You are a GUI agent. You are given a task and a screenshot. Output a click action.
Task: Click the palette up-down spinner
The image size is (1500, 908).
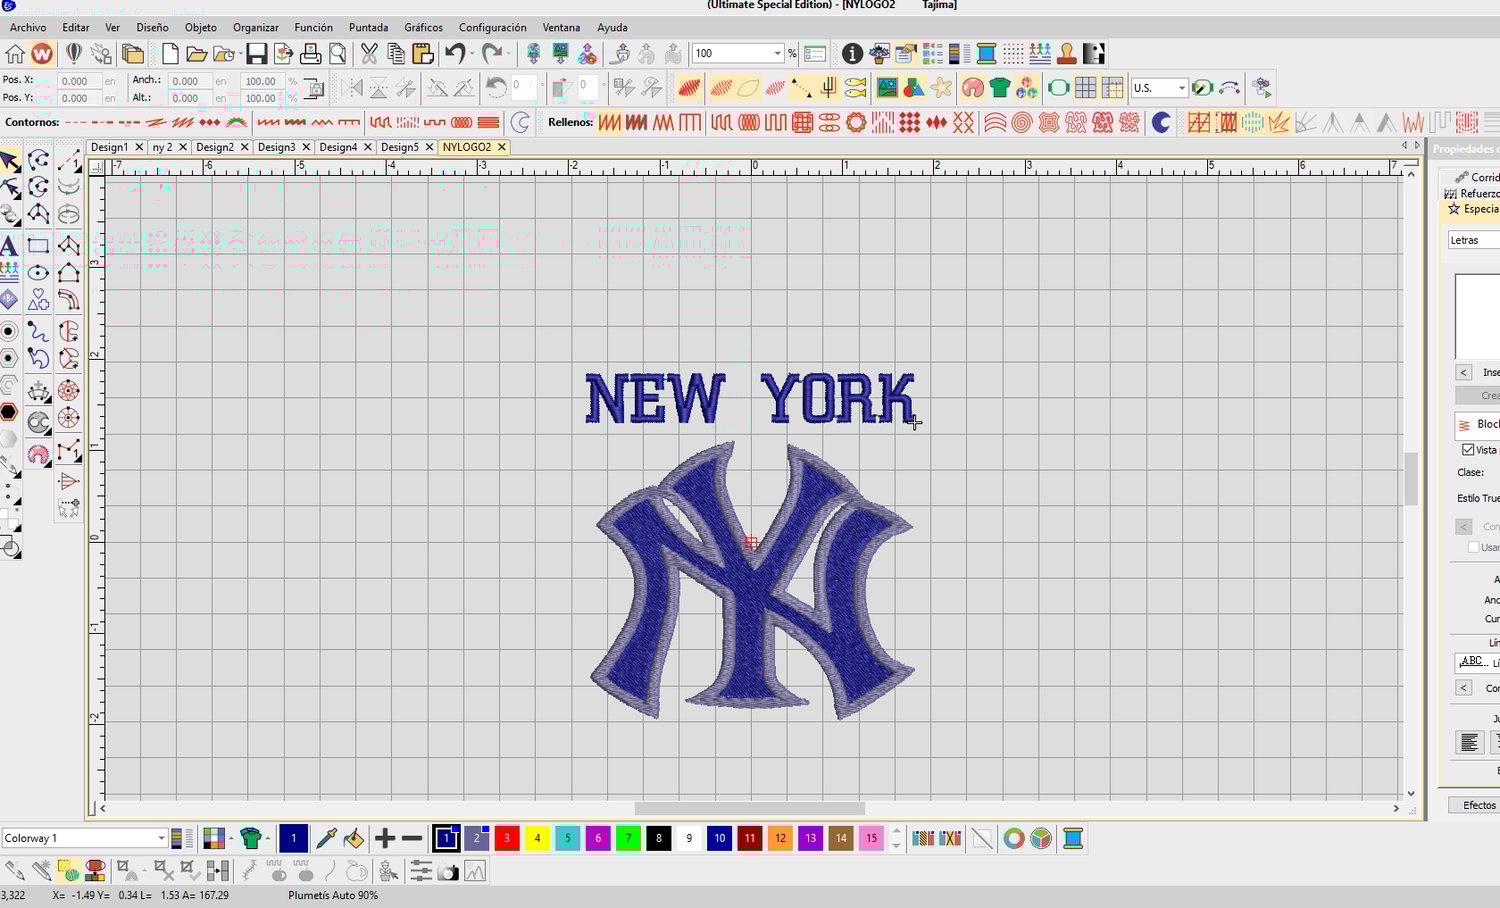pyautogui.click(x=896, y=838)
